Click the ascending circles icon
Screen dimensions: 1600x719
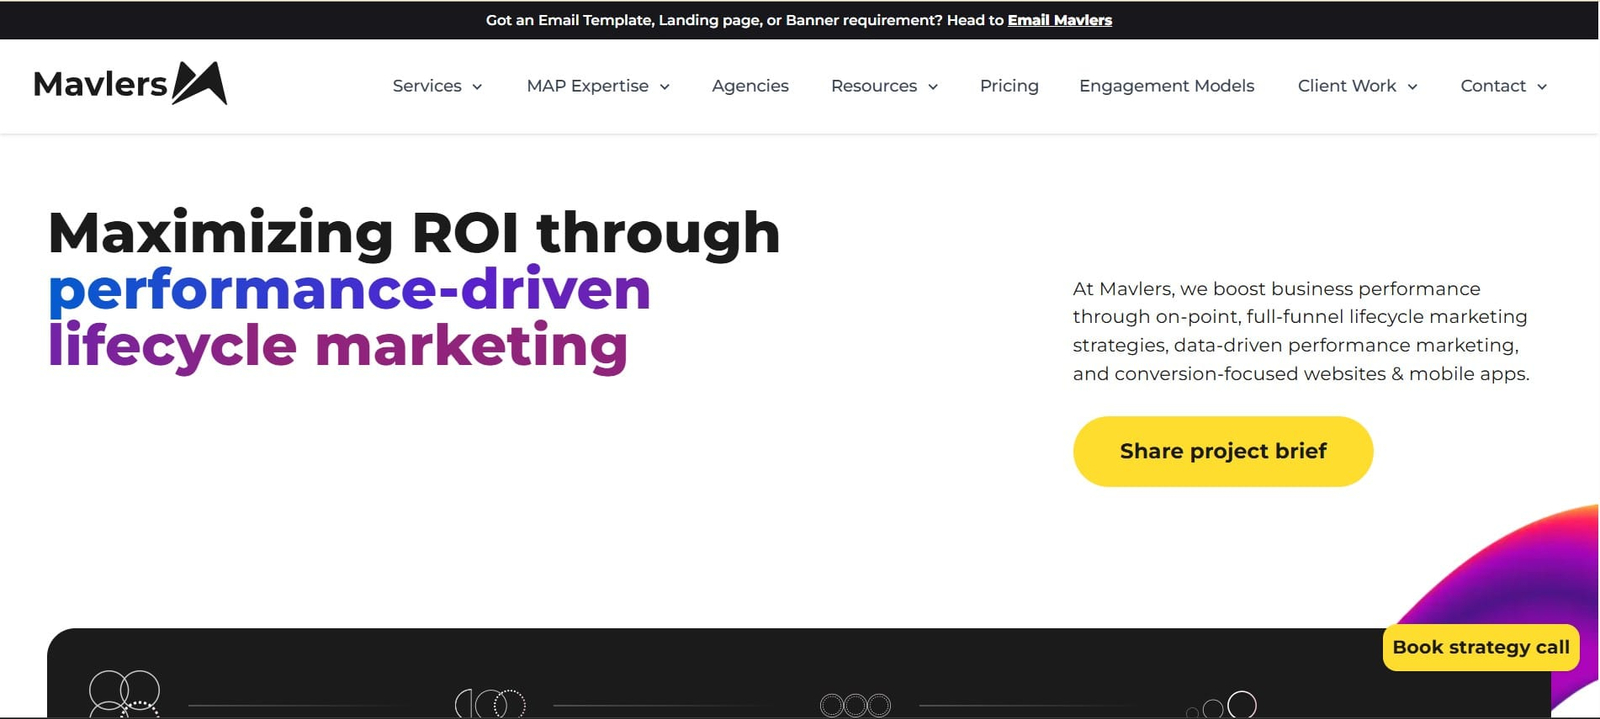(x=1224, y=705)
